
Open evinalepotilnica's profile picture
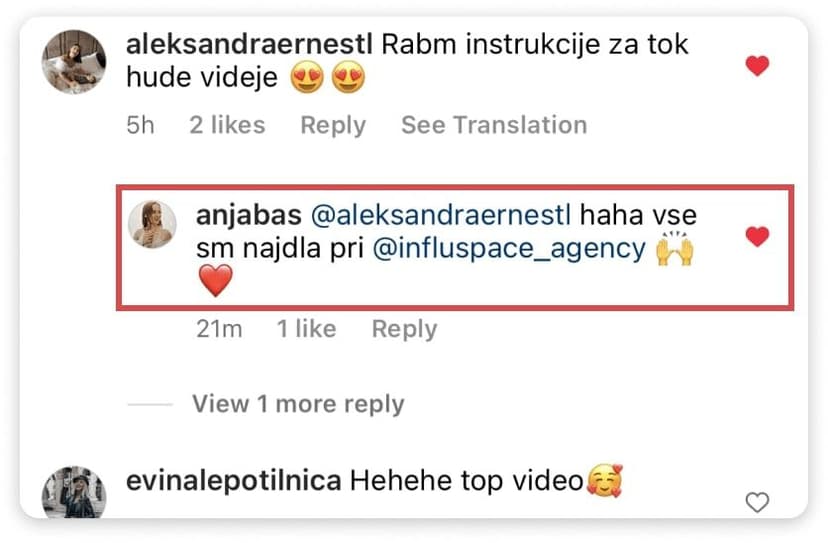(74, 492)
